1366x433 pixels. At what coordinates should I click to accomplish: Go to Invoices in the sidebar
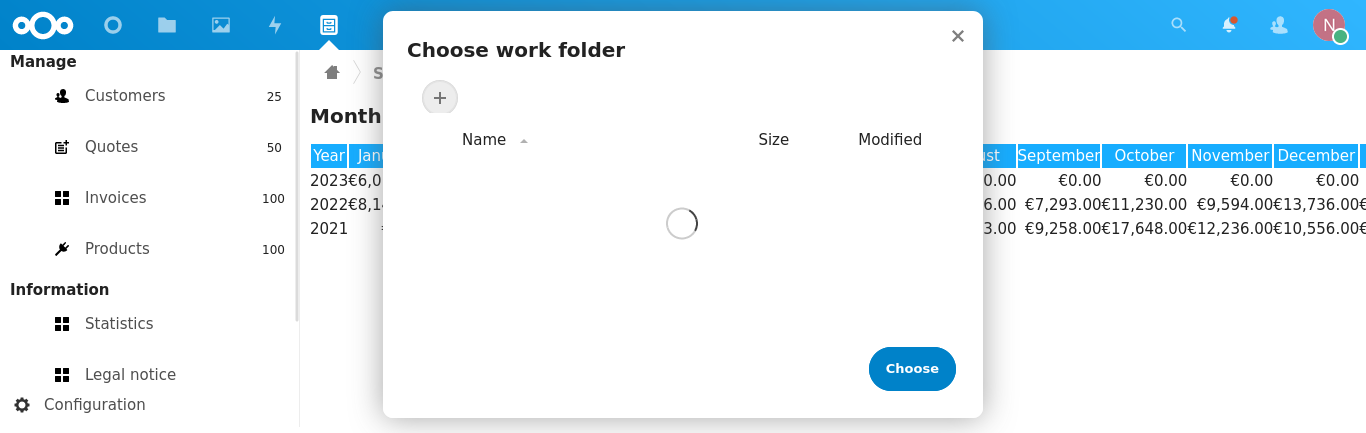pos(115,198)
